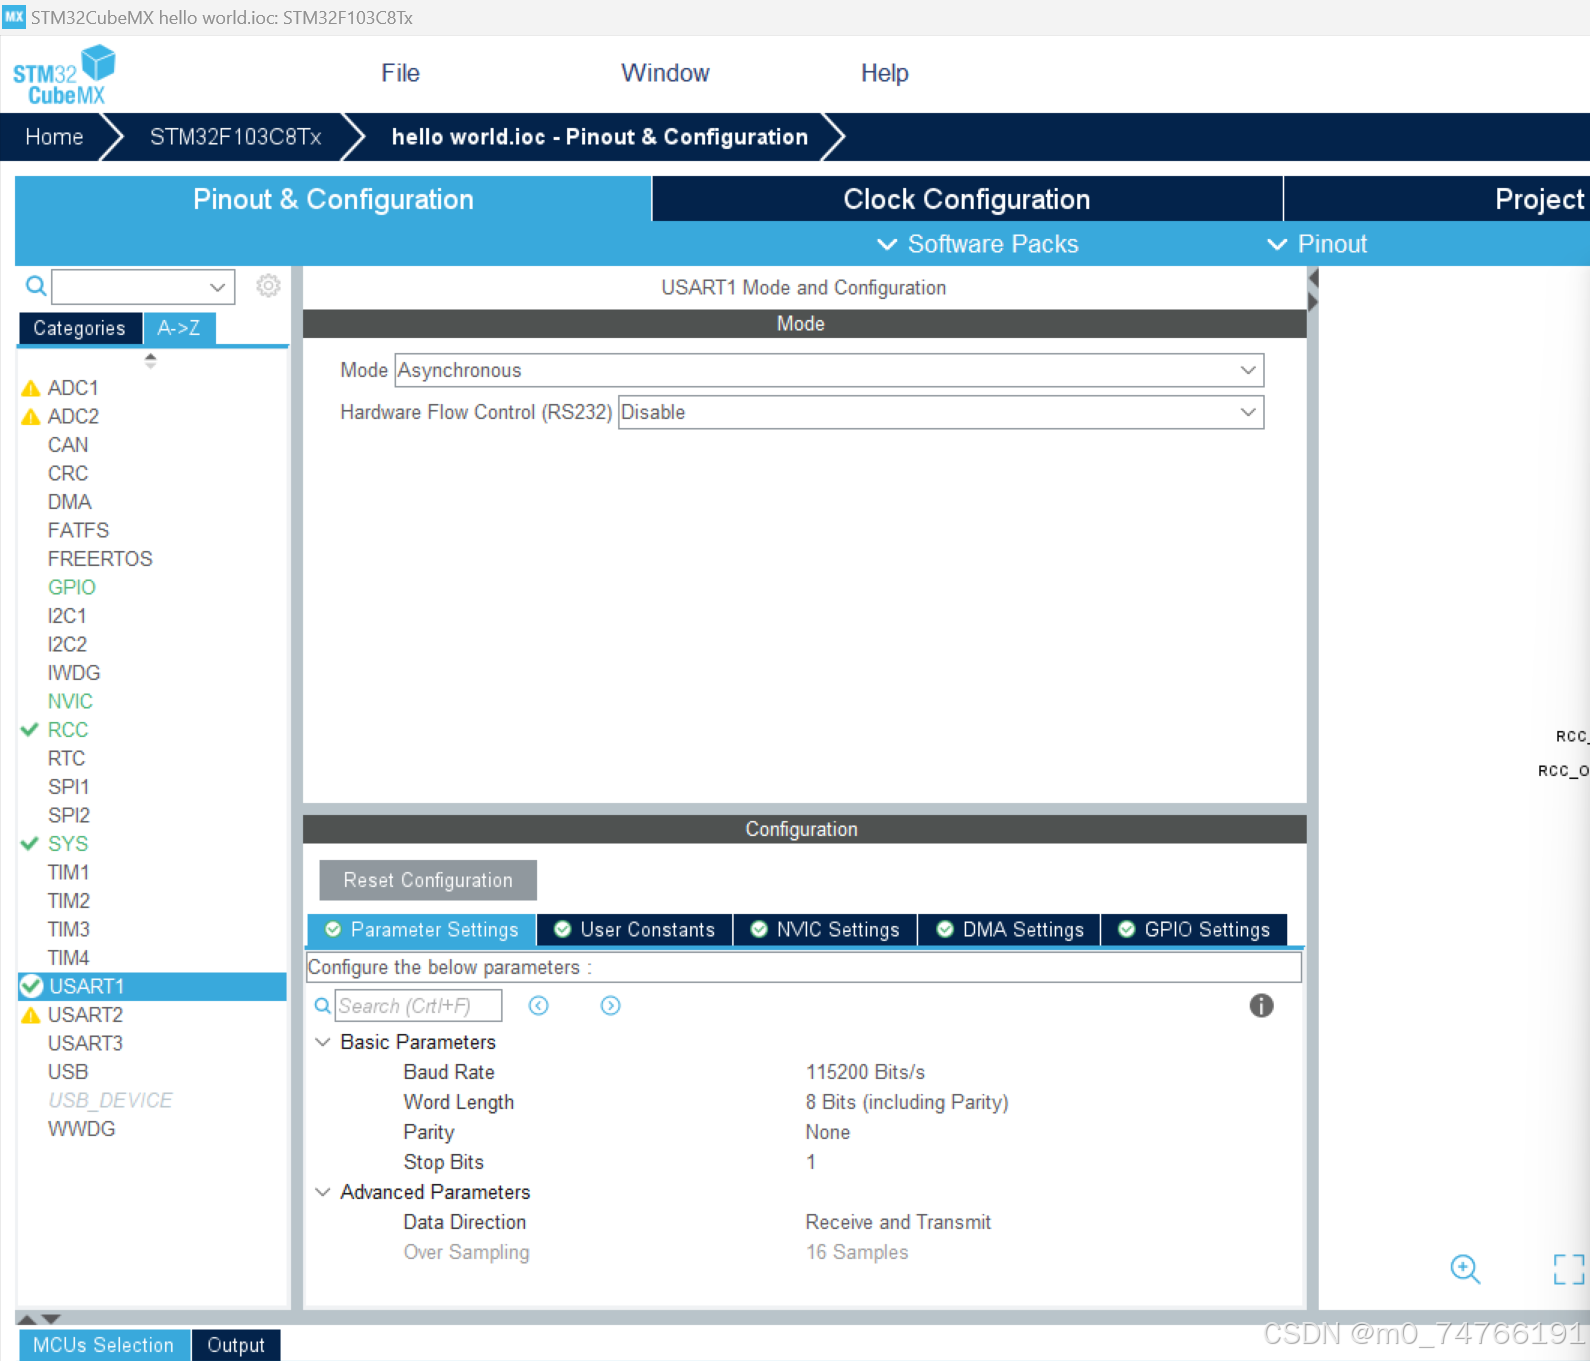This screenshot has height=1361, width=1590.
Task: Open the DMA Settings tab
Action: tap(1009, 930)
